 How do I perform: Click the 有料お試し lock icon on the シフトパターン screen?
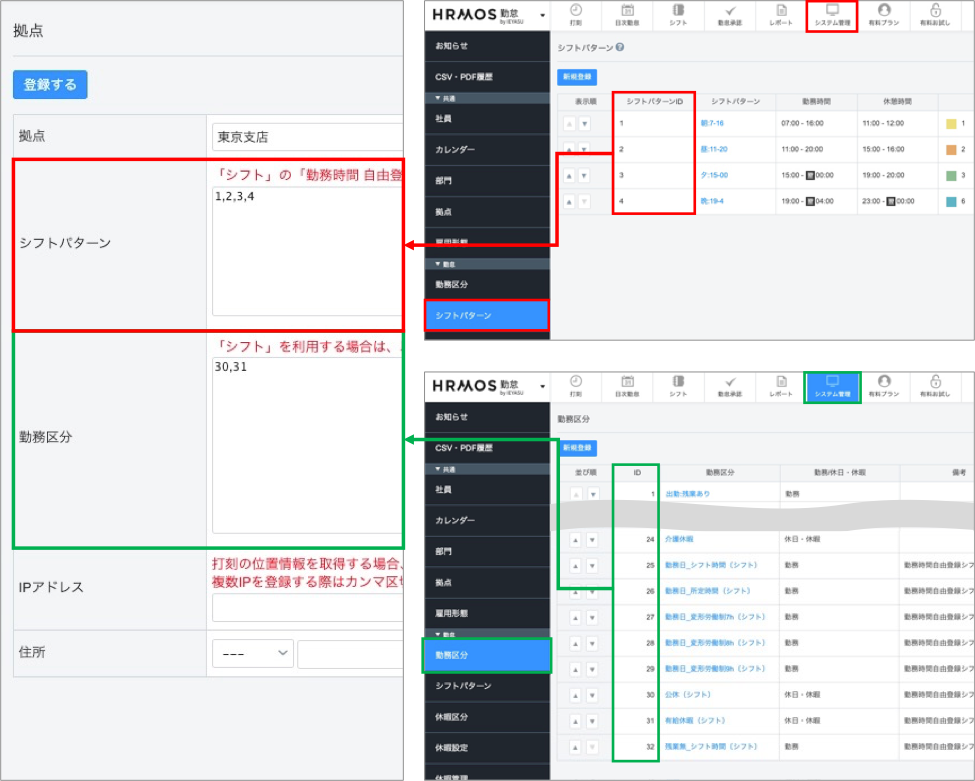[x=935, y=12]
